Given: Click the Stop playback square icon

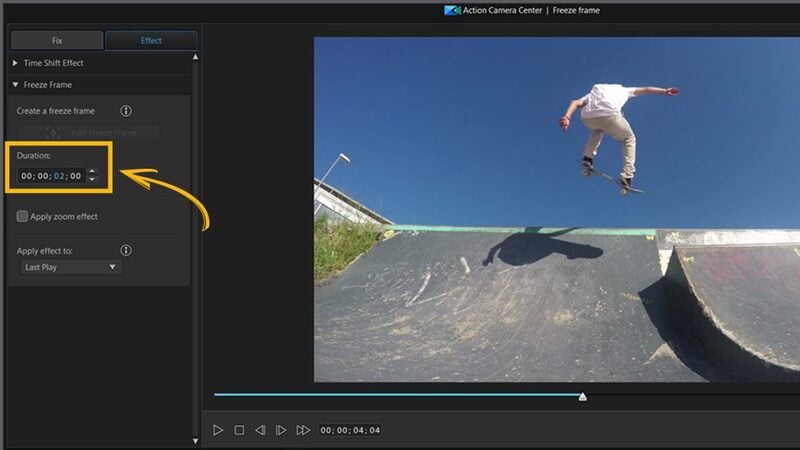Looking at the screenshot, I should tap(239, 430).
